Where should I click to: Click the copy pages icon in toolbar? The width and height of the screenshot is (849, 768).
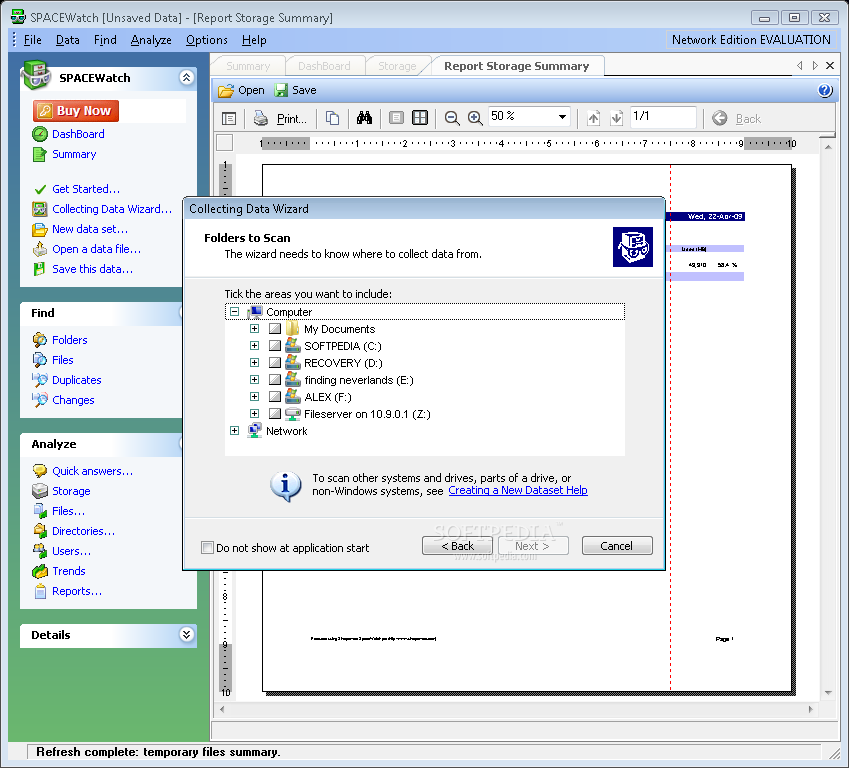[332, 118]
